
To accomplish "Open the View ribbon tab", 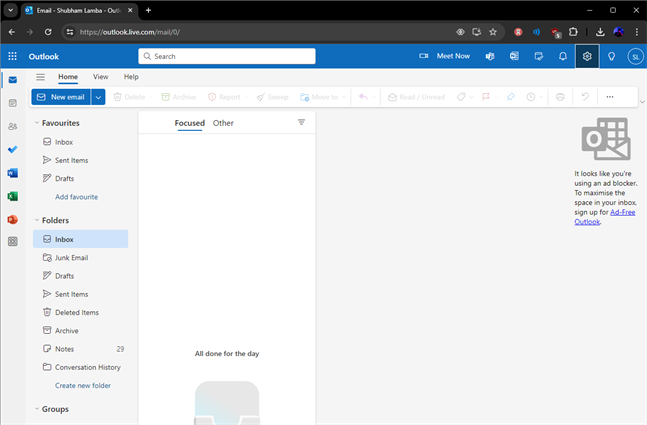I will click(x=101, y=77).
